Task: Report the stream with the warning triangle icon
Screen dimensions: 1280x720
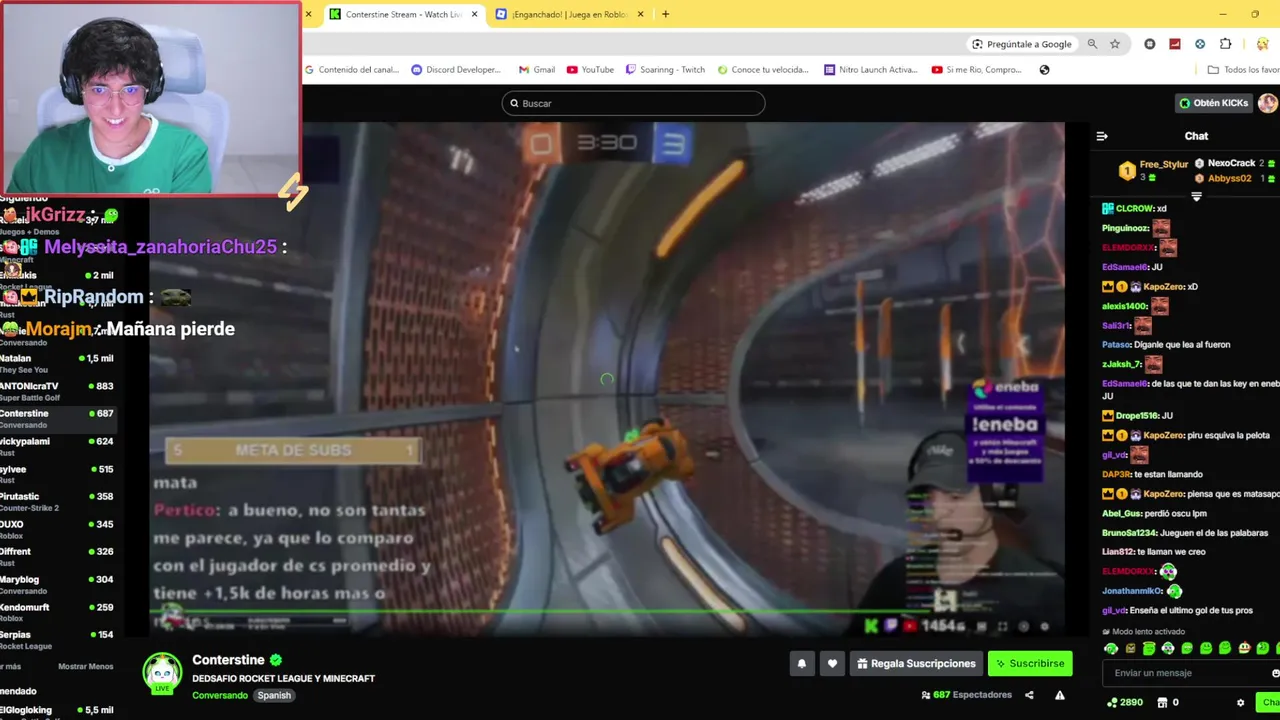Action: 1060,695
